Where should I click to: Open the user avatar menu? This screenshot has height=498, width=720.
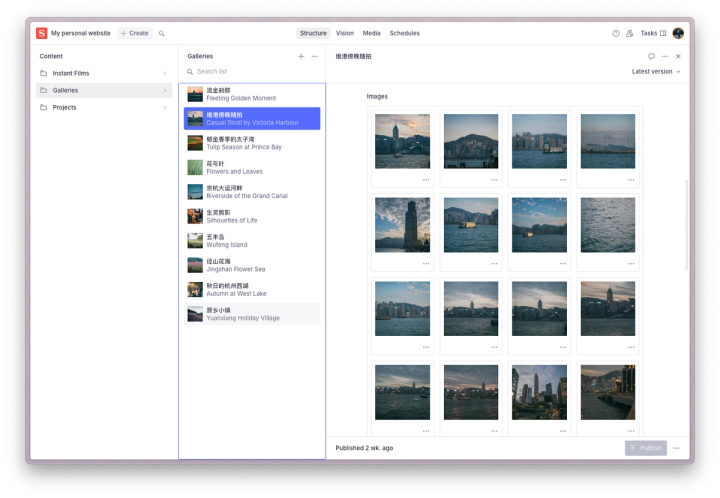click(x=678, y=33)
